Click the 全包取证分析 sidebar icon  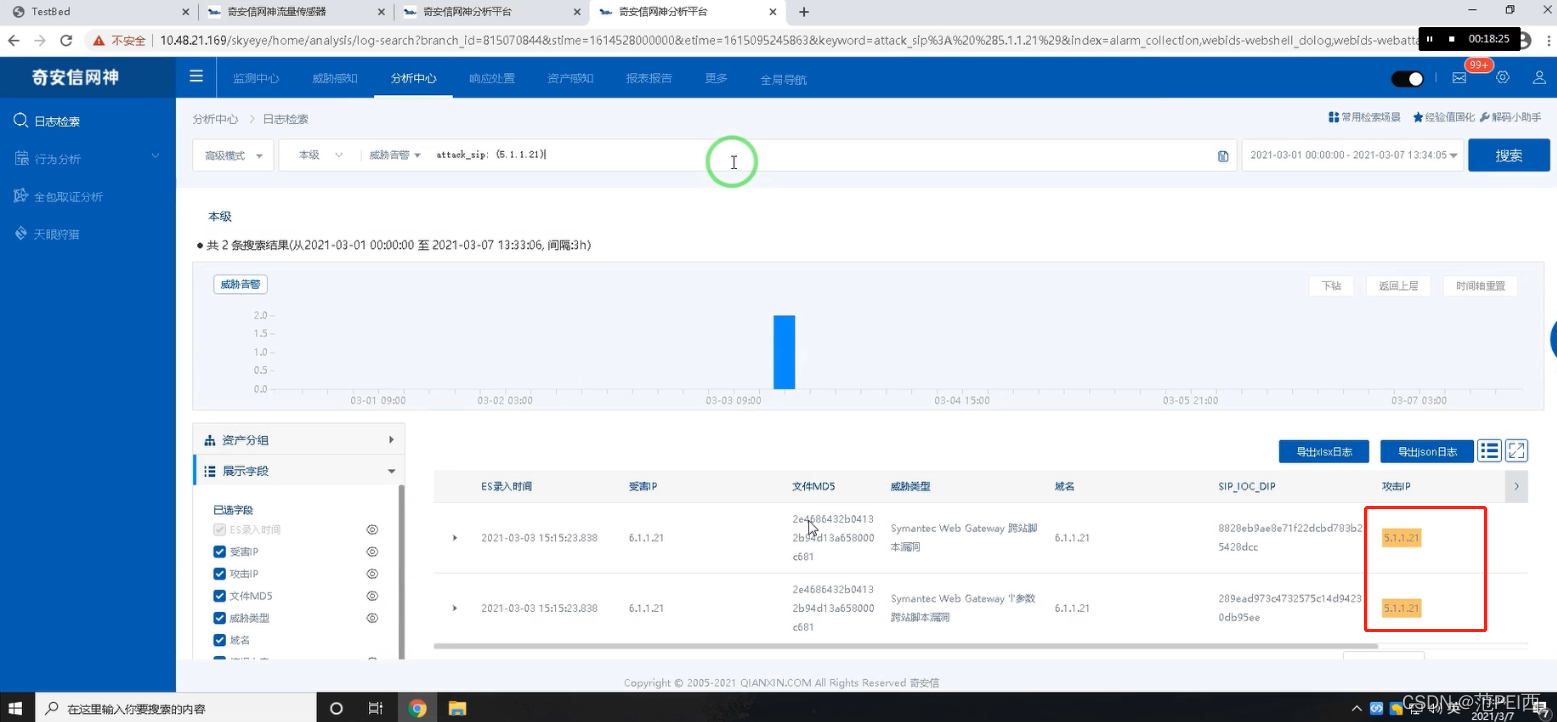[20, 196]
